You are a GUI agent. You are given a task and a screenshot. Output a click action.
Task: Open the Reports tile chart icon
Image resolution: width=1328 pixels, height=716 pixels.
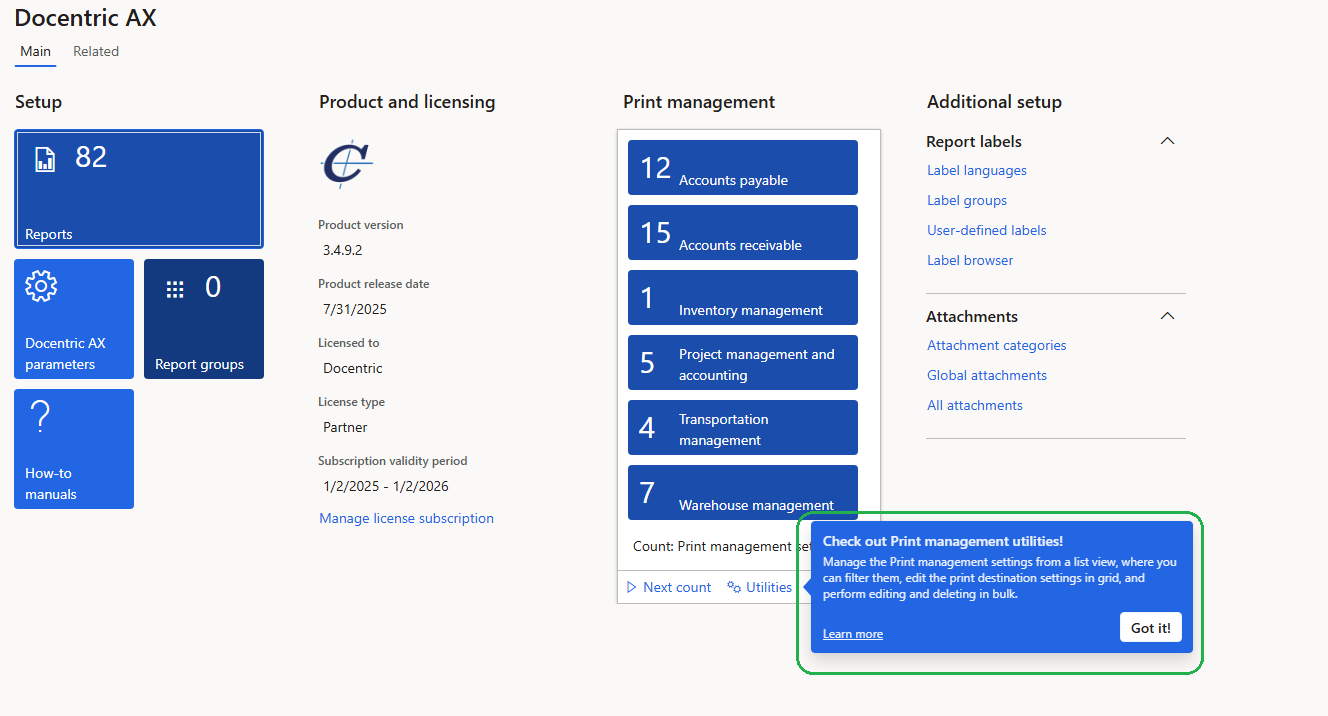(45, 159)
